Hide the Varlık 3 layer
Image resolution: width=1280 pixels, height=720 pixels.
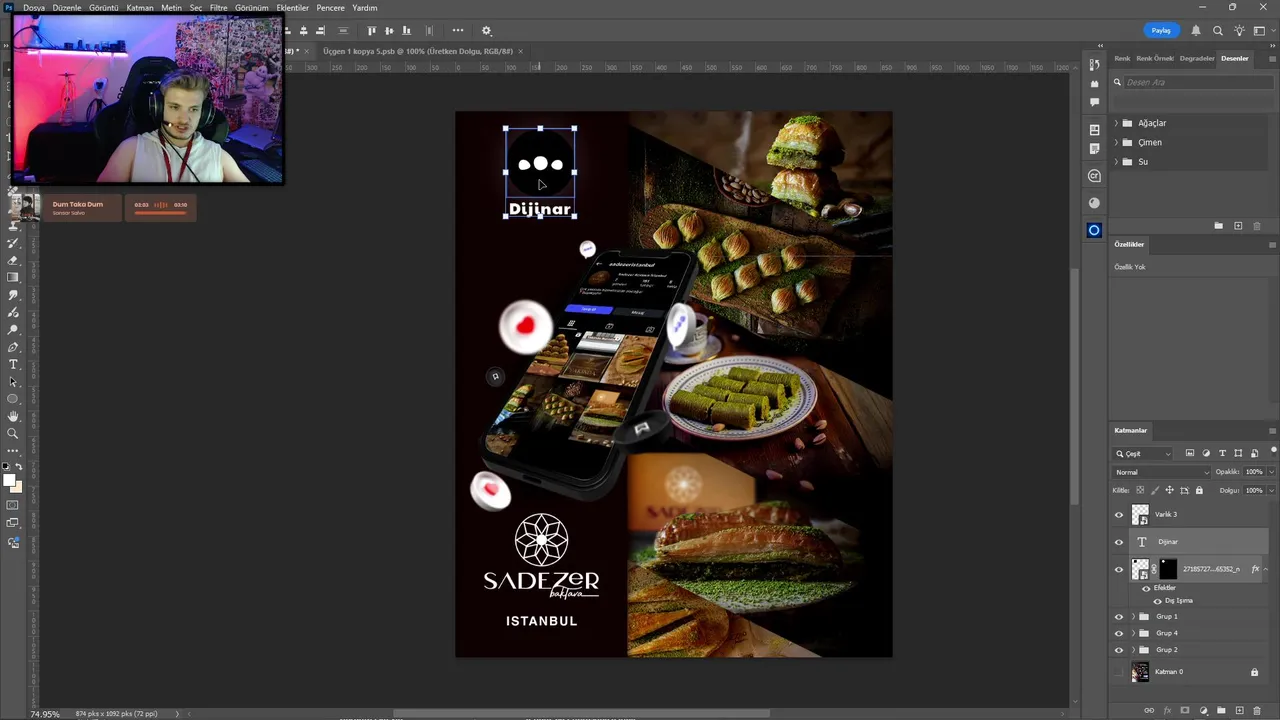[1119, 514]
